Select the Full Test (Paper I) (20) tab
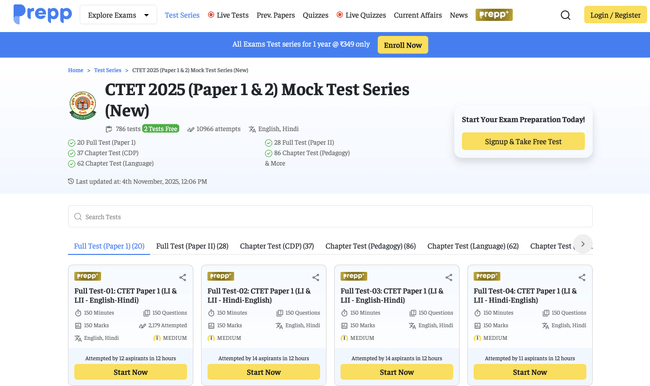Screen dimensions: 650x386 [109, 246]
